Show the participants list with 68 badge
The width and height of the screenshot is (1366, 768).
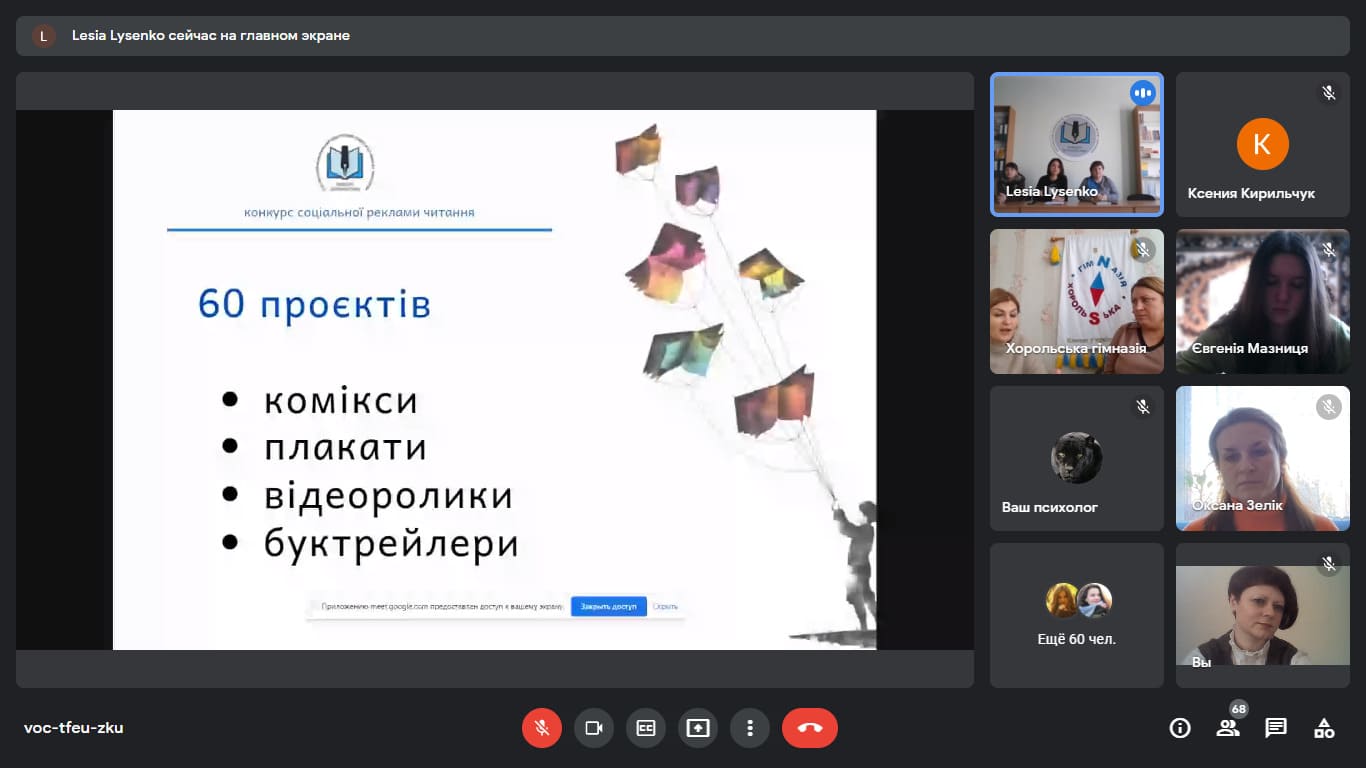pos(1228,728)
